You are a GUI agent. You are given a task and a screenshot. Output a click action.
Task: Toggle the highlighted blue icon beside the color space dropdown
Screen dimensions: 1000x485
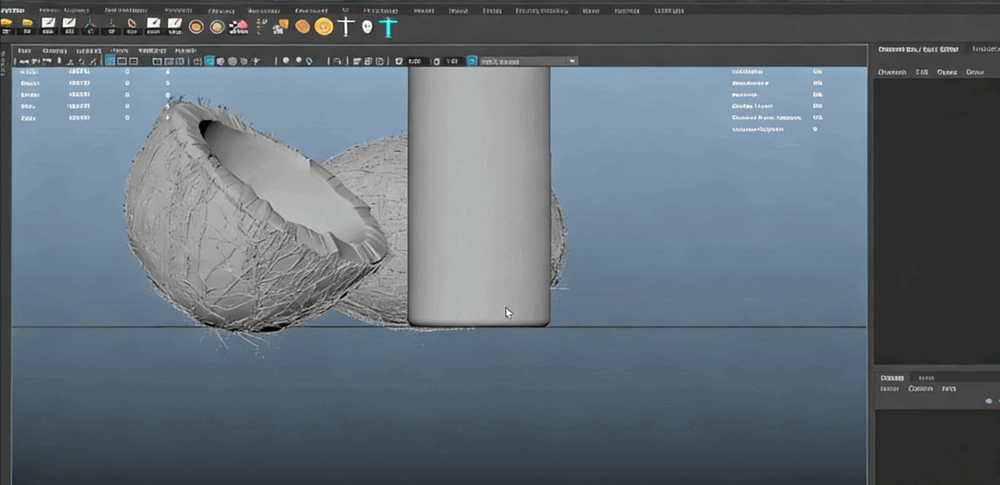[x=471, y=61]
